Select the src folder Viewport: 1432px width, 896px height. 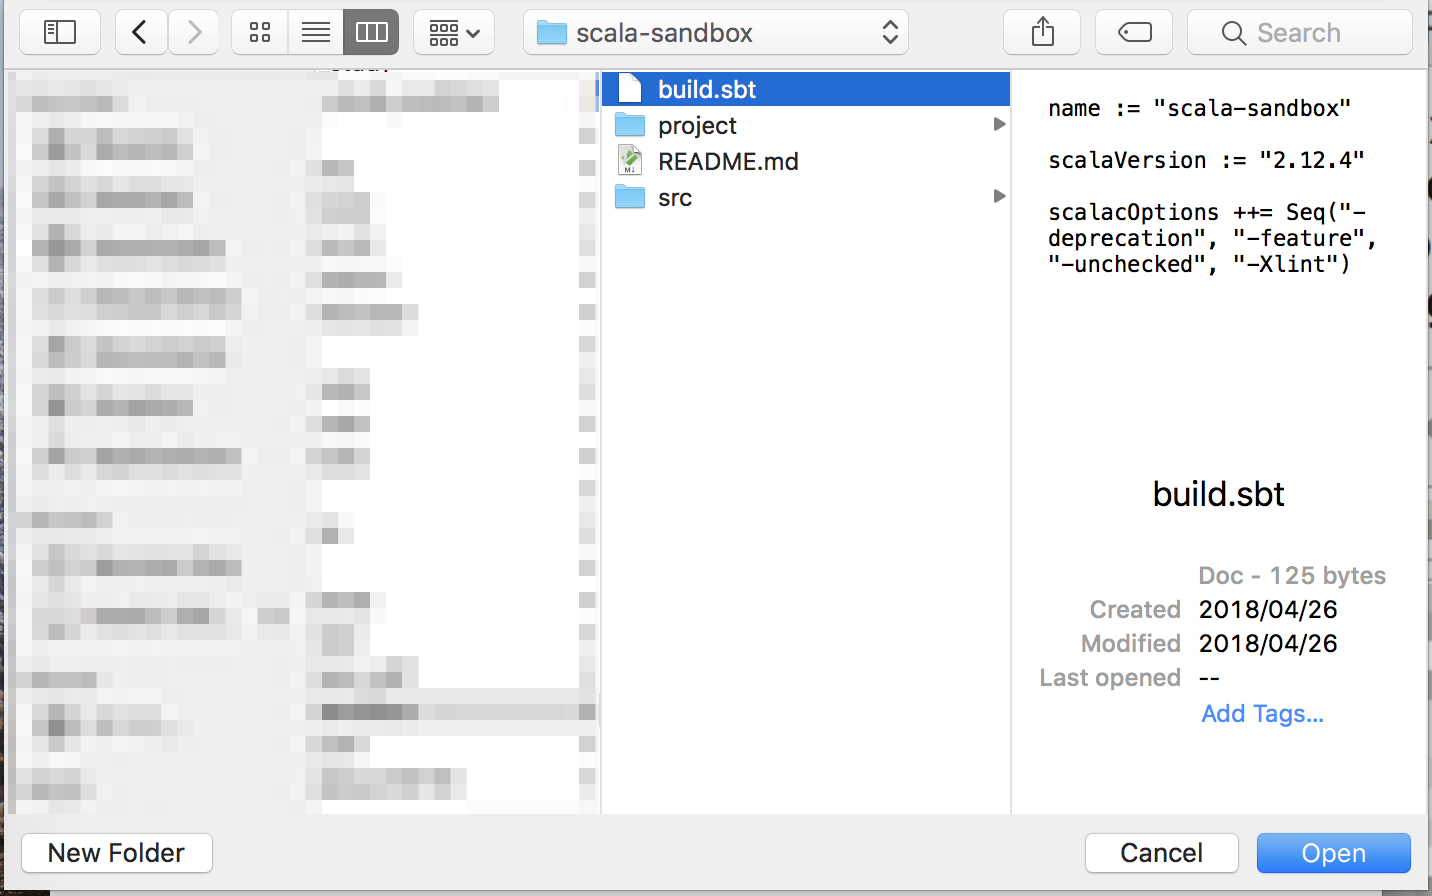675,197
